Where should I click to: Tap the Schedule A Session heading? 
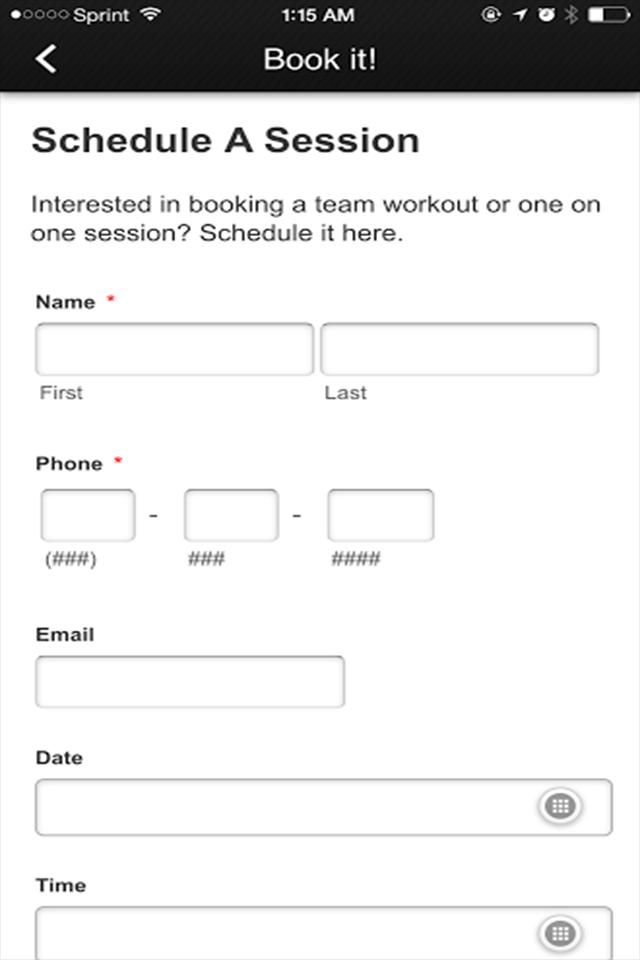point(225,141)
